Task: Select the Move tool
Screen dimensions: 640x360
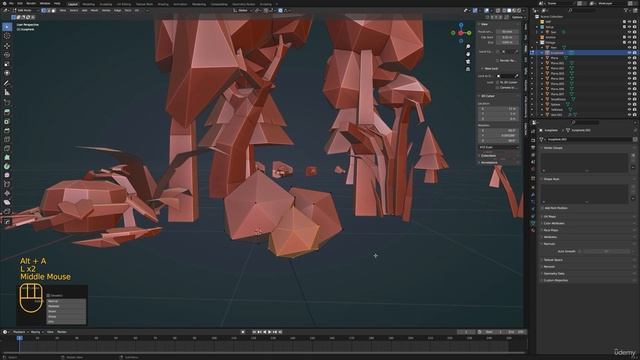Action: click(x=7, y=46)
